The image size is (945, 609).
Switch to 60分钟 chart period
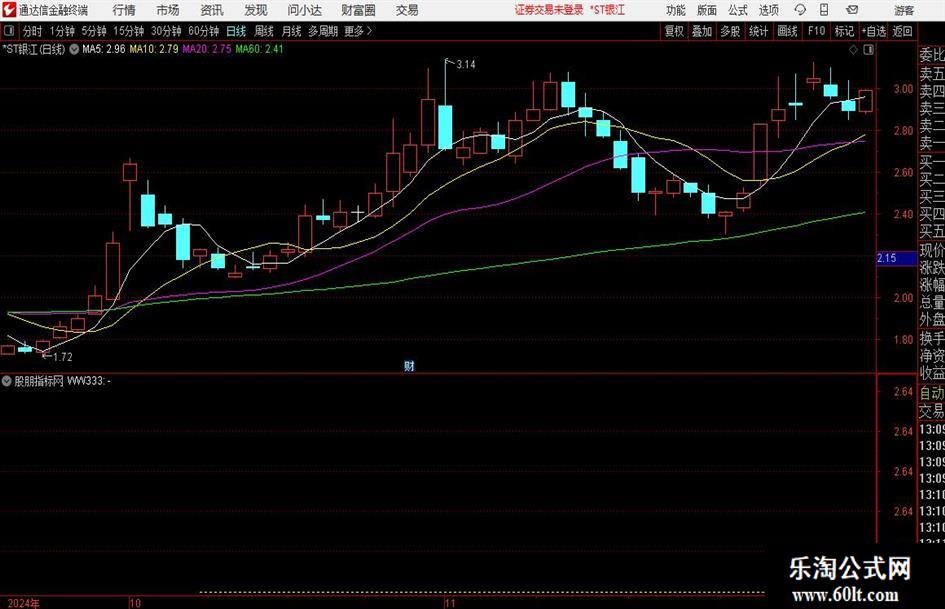pyautogui.click(x=203, y=31)
